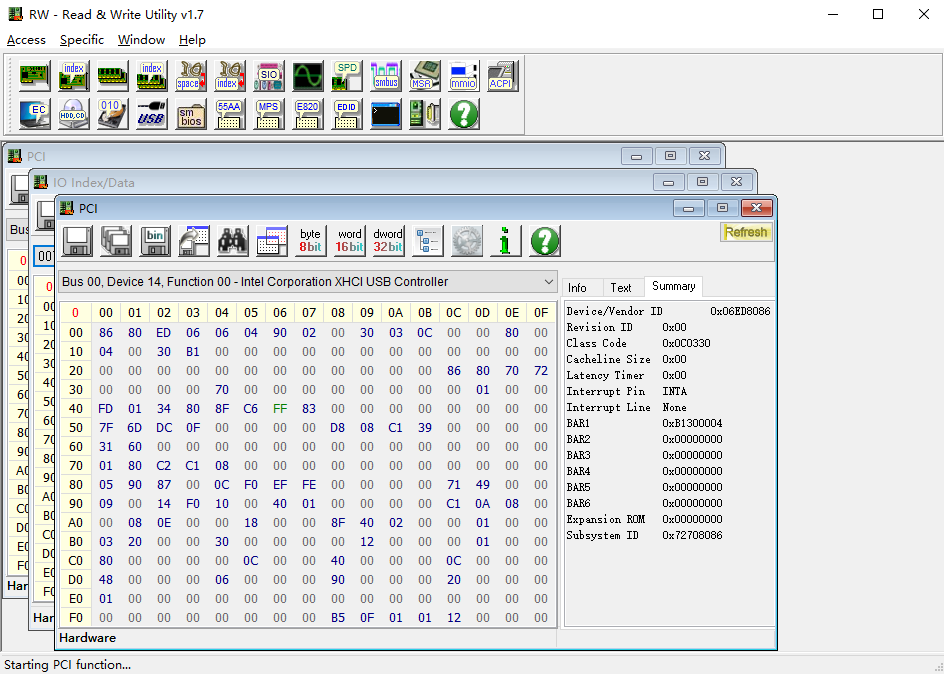Click the Subsystem ID value 0x72708086

pos(692,535)
